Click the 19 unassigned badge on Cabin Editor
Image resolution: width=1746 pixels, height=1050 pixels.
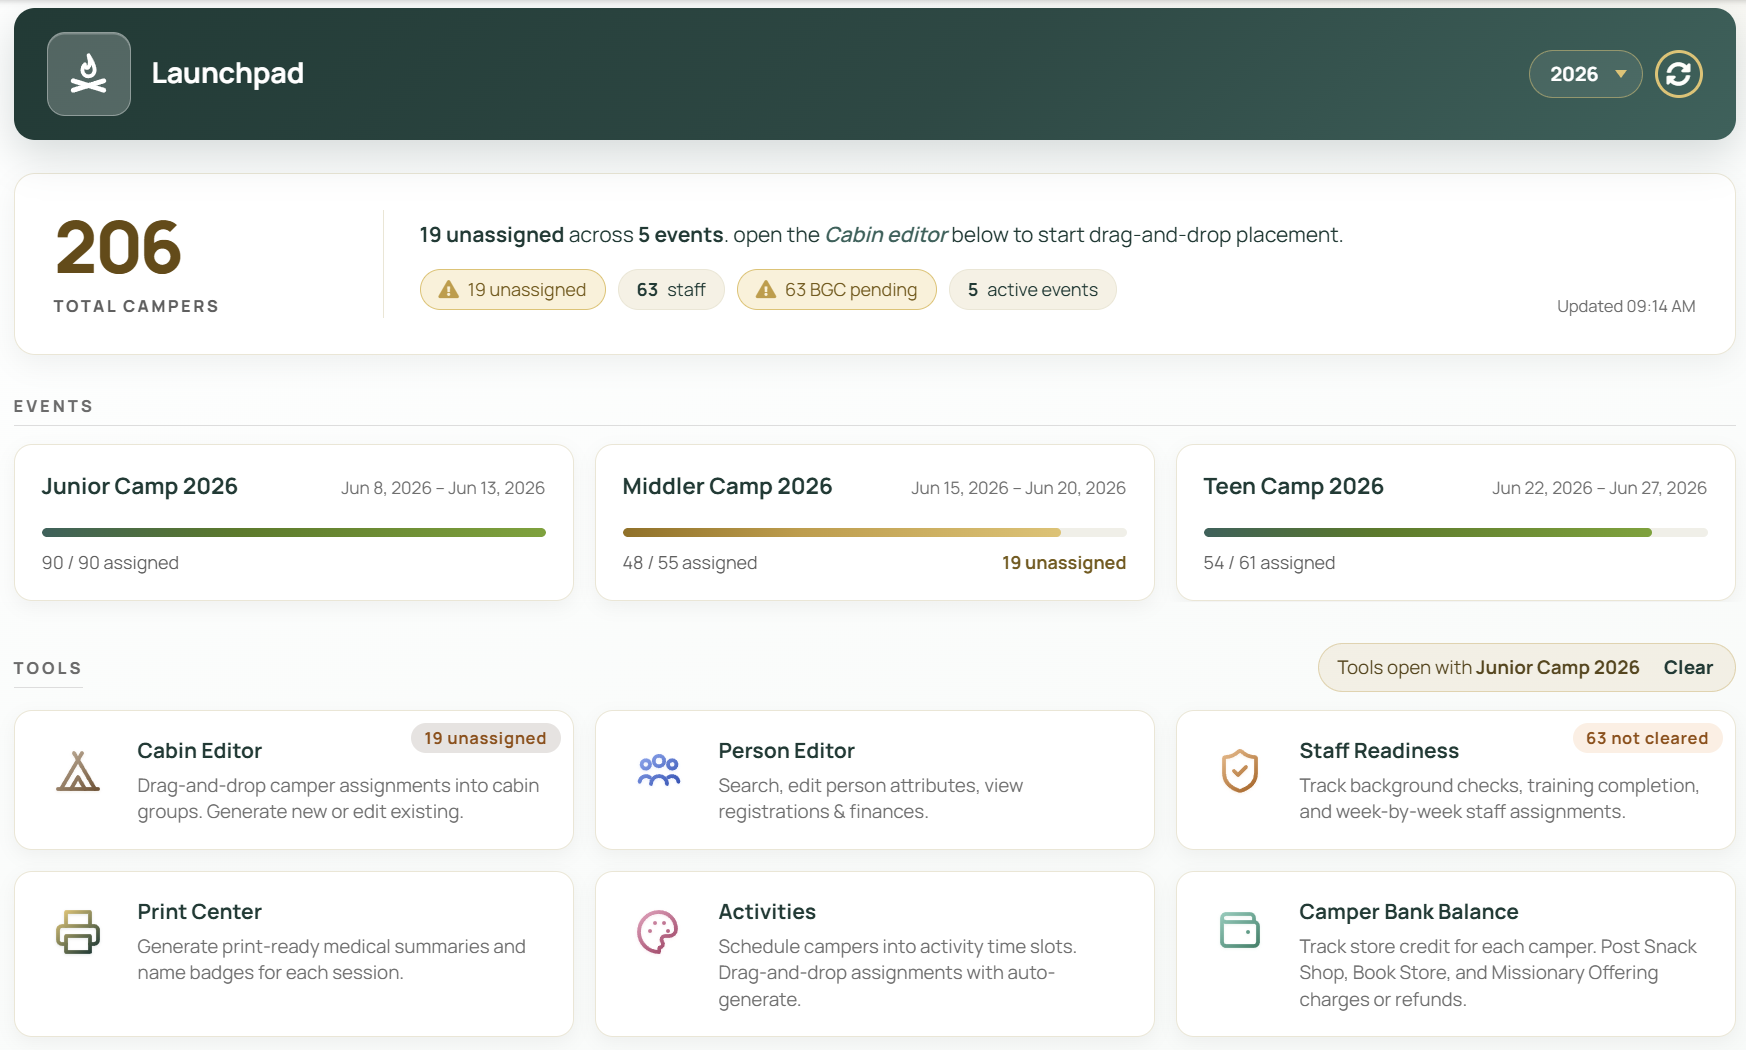click(x=486, y=738)
